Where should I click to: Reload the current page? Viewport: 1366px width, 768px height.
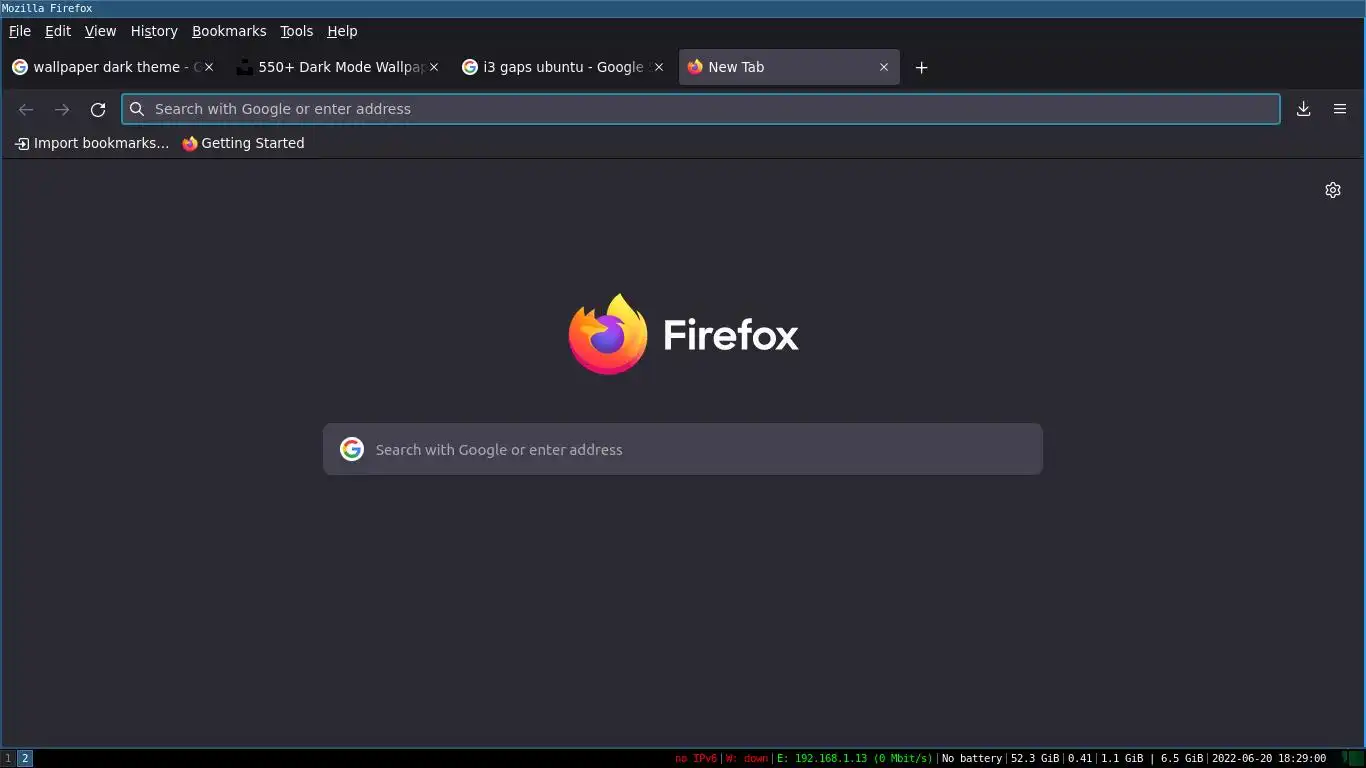[98, 109]
